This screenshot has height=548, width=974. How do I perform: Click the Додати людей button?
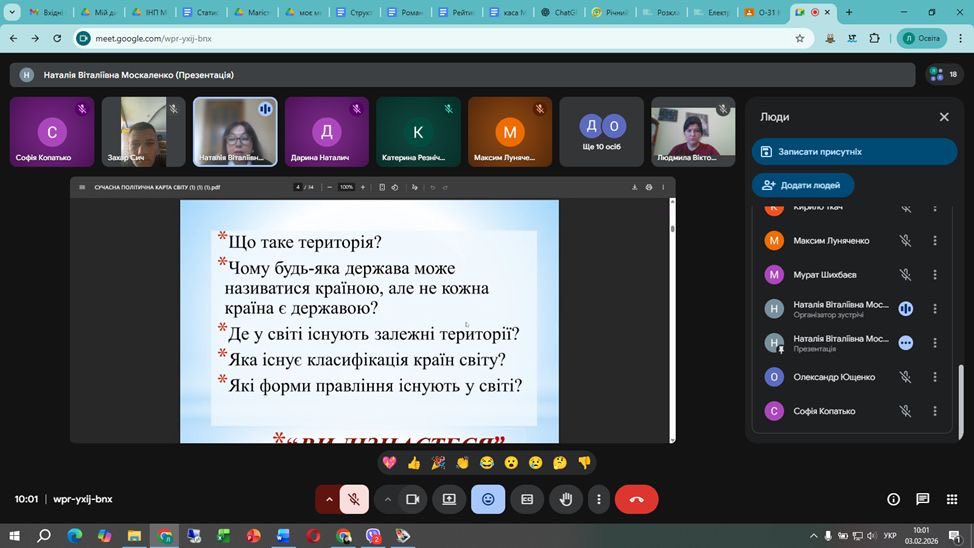[x=803, y=185]
